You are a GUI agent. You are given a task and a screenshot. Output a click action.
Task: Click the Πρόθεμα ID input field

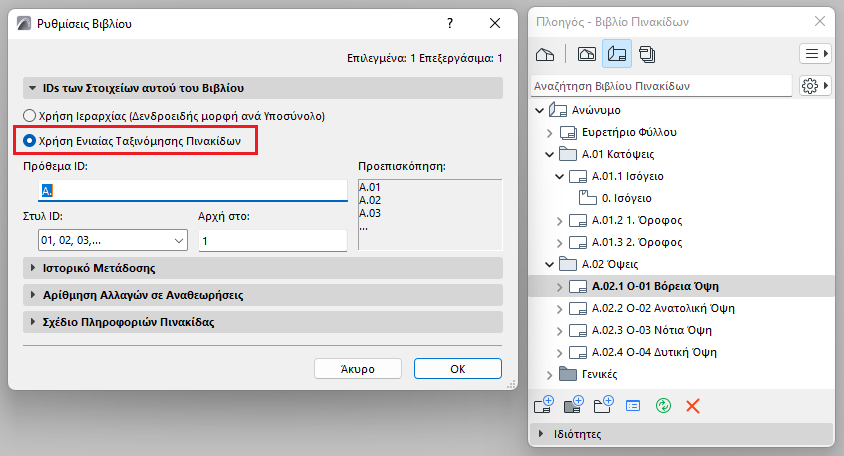pos(193,191)
